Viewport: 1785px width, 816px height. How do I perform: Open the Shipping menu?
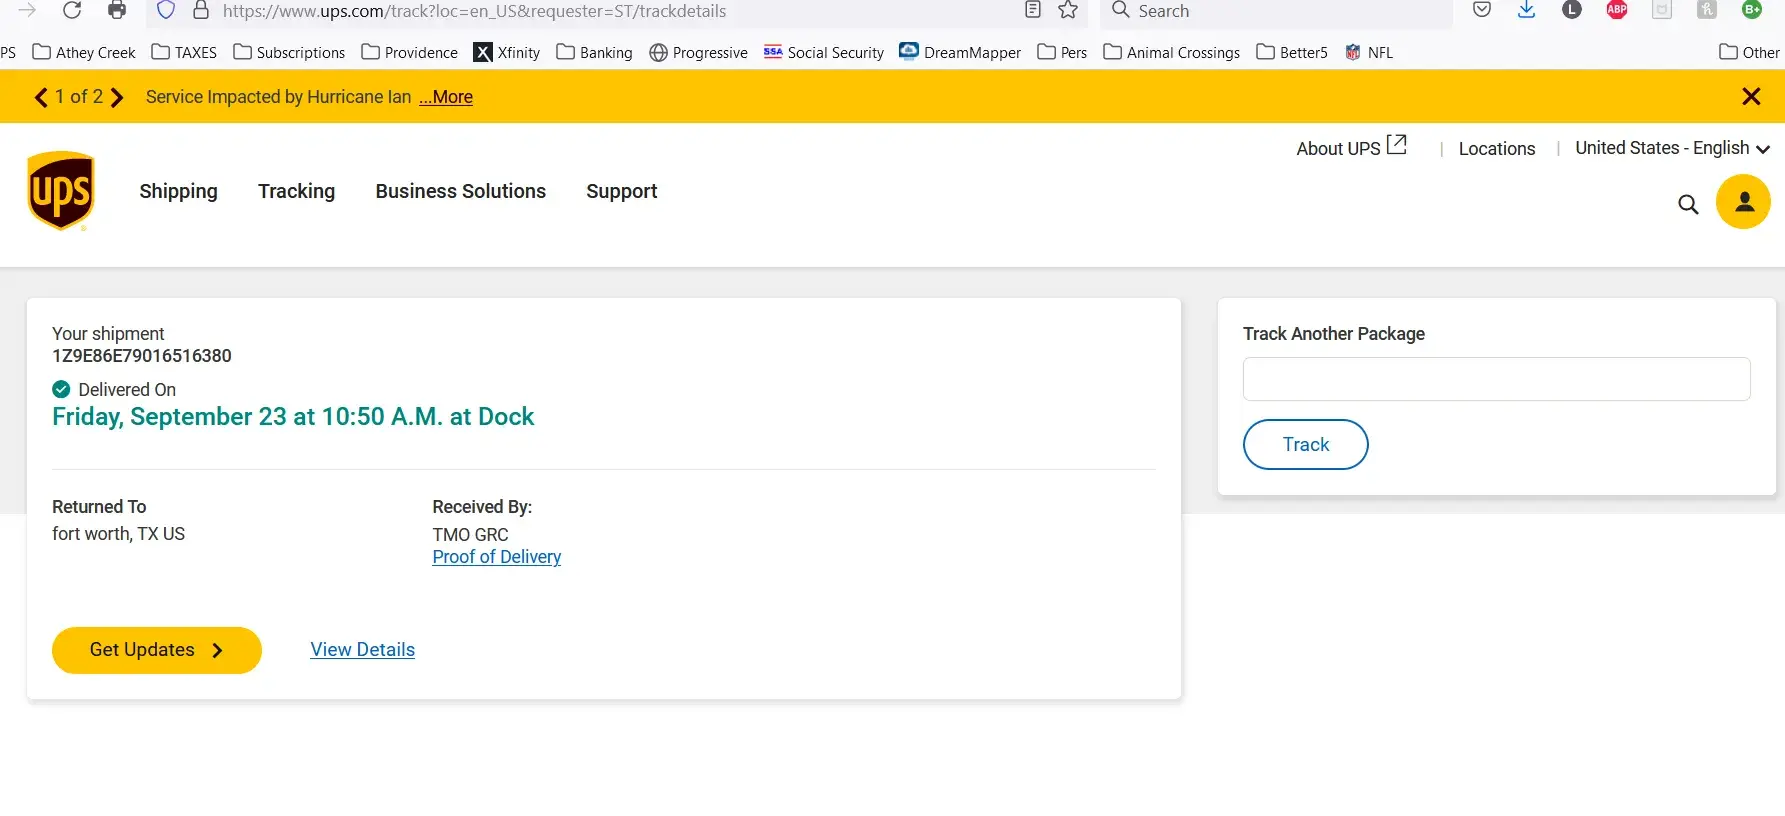pyautogui.click(x=178, y=191)
